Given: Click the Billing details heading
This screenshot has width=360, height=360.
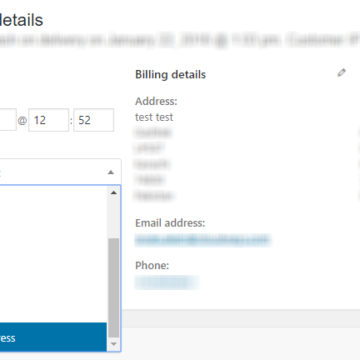Looking at the screenshot, I should point(170,74).
